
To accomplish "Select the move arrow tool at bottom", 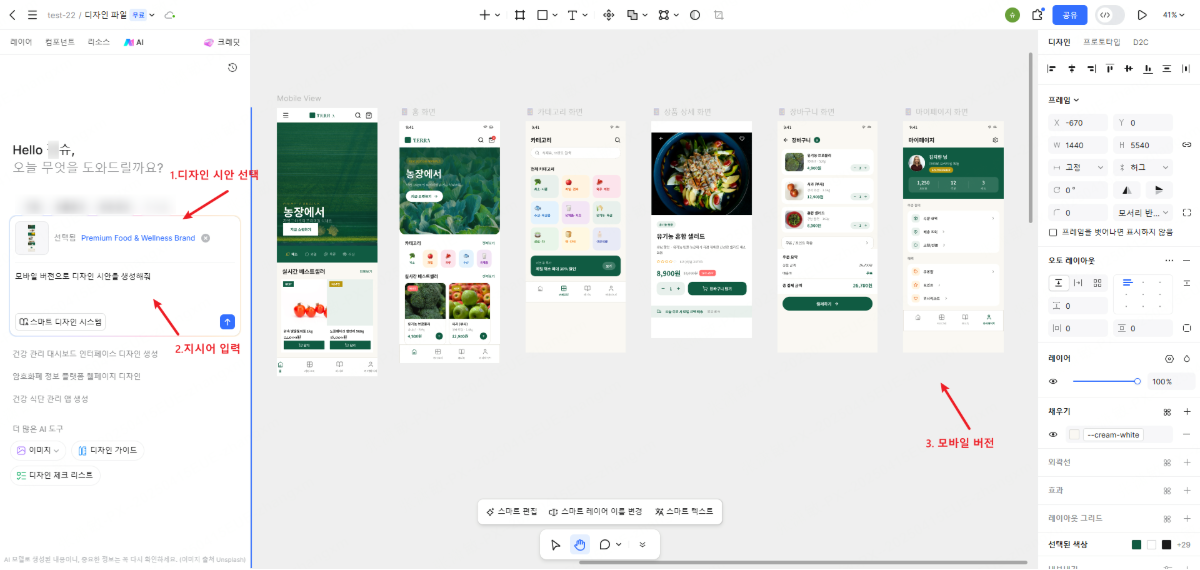I will click(x=556, y=544).
